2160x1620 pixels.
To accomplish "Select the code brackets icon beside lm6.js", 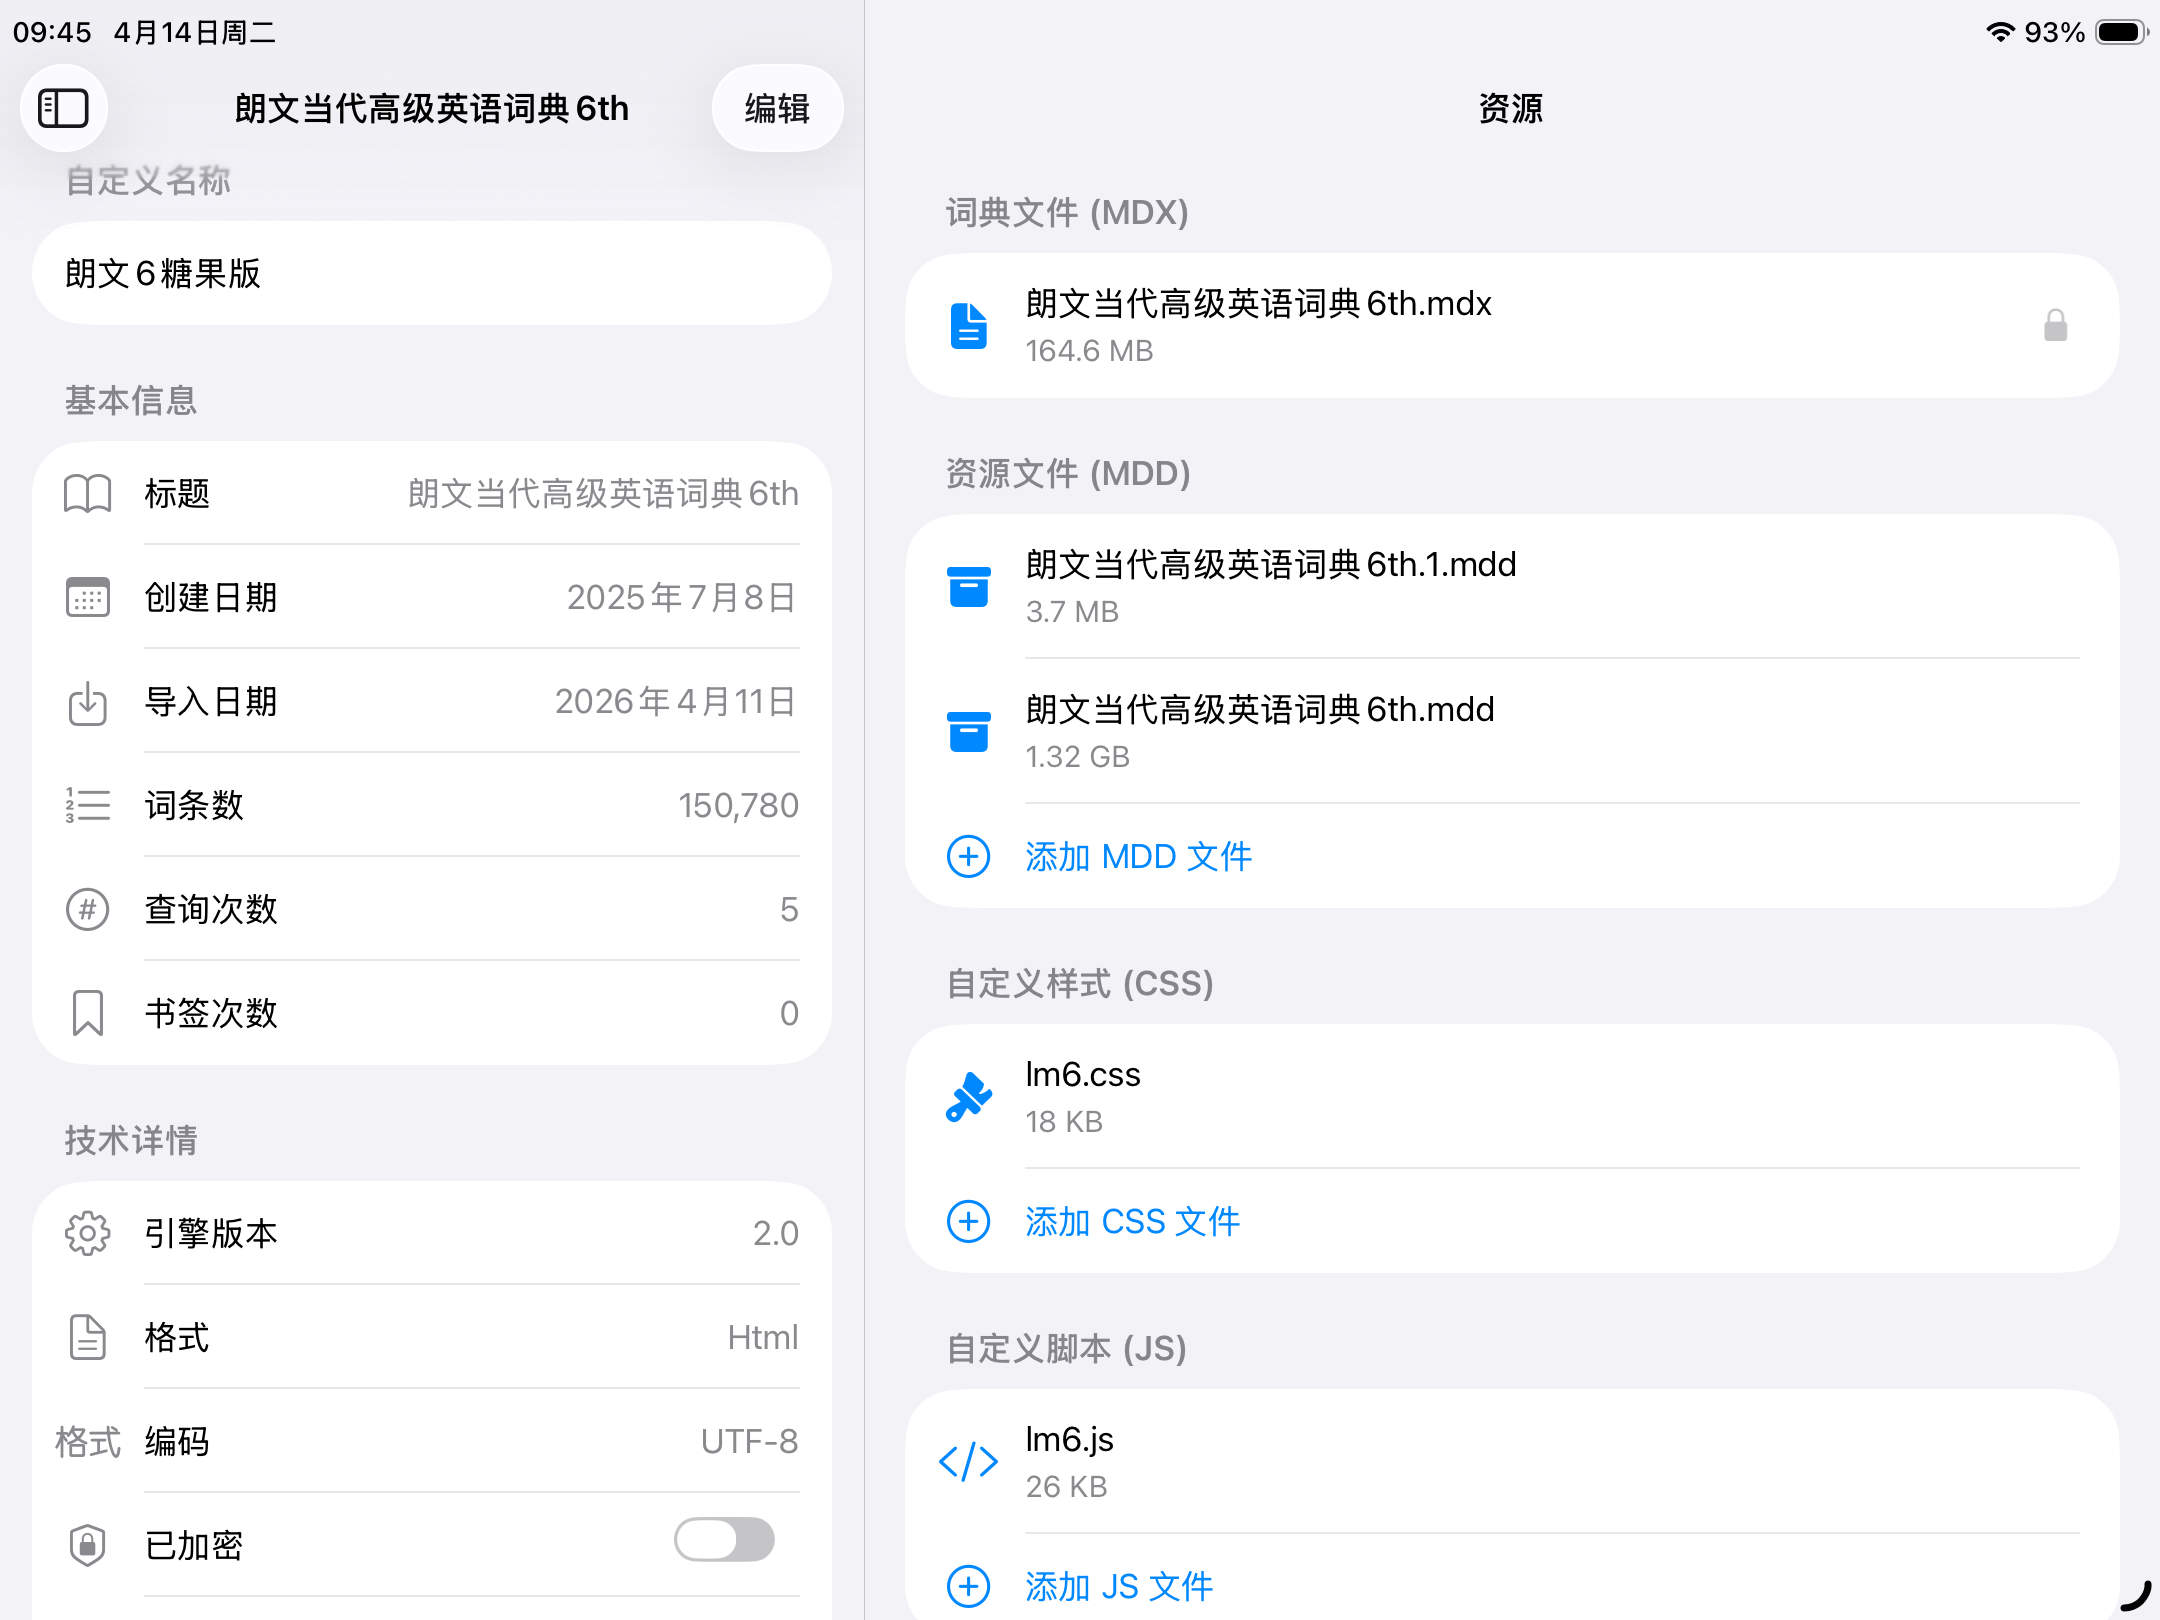I will tap(968, 1462).
